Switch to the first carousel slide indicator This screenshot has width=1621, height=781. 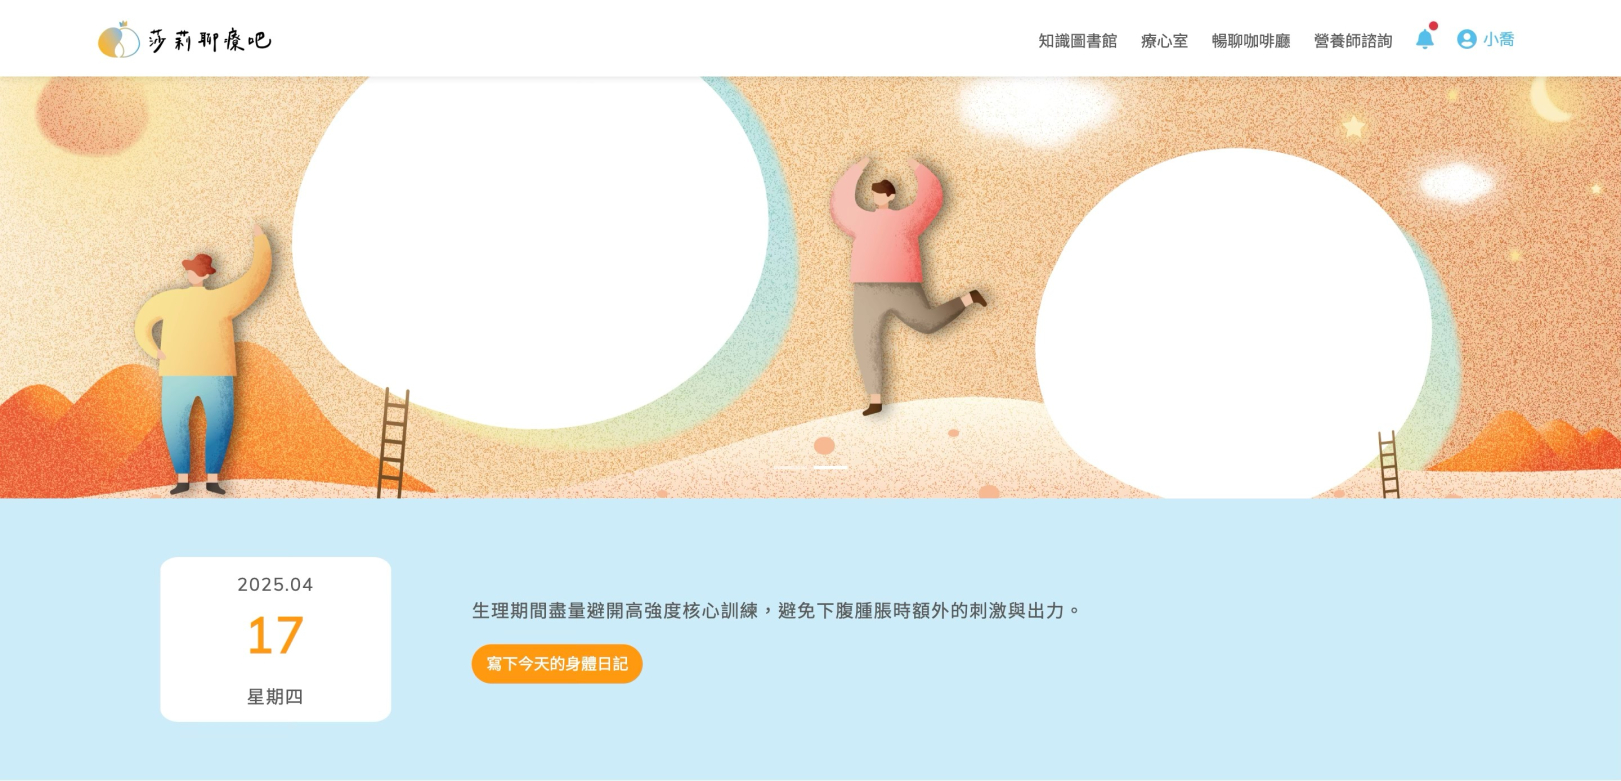pos(790,467)
